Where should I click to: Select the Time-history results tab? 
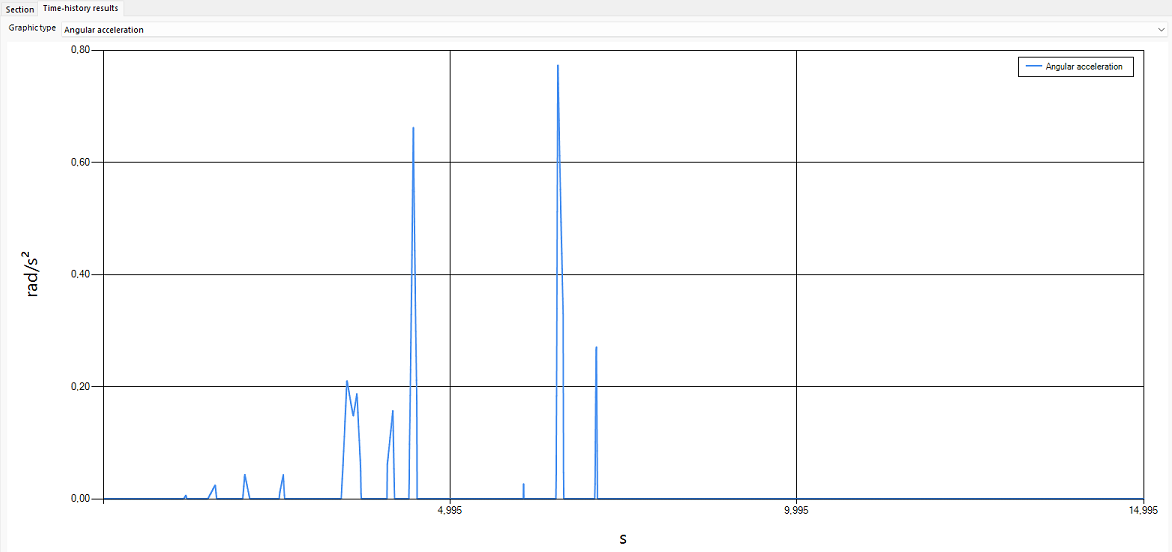point(80,8)
